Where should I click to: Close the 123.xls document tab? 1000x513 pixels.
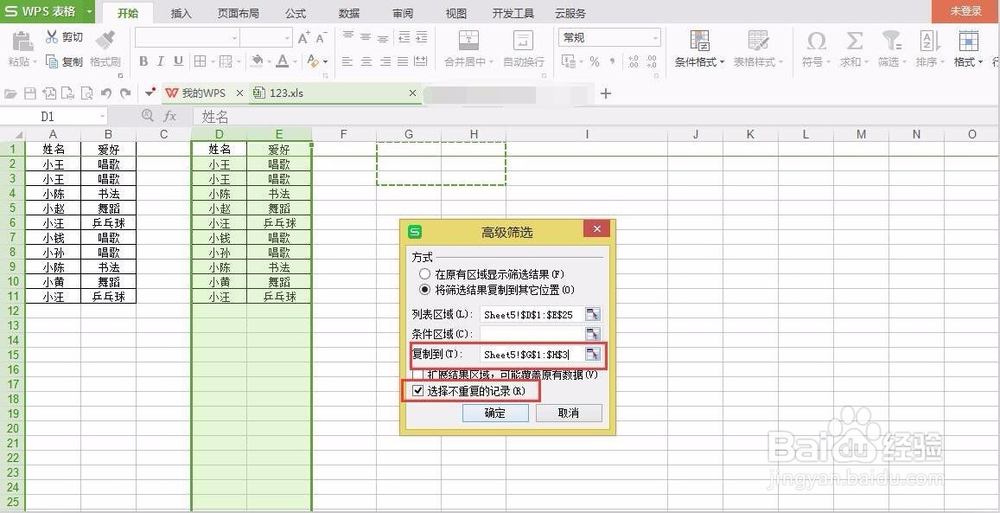click(413, 93)
